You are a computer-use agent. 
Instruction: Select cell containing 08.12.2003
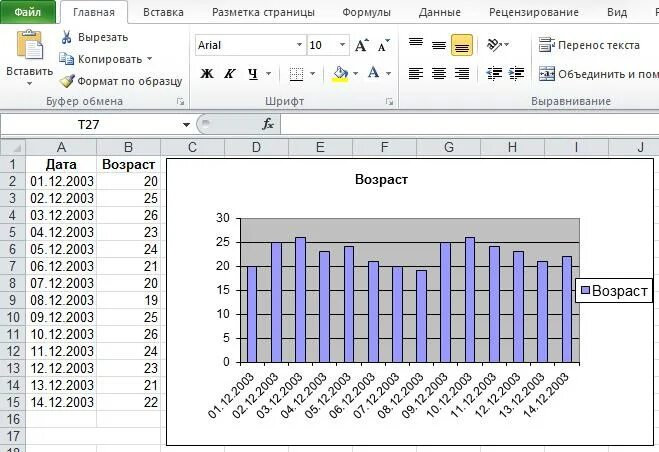61,300
